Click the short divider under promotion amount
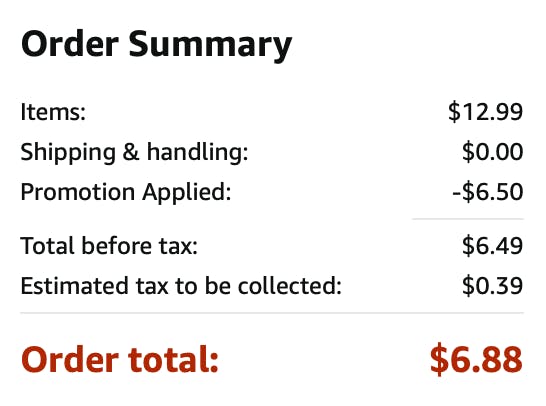 pyautogui.click(x=468, y=219)
